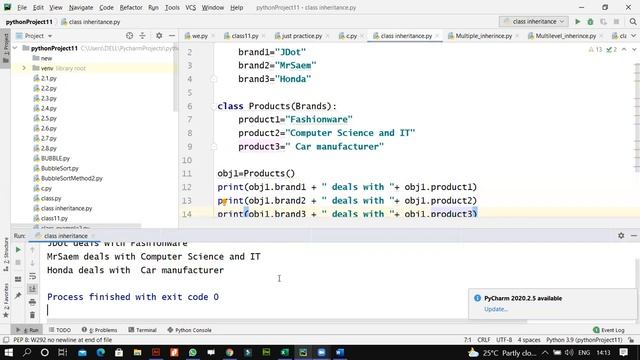Open Run panel settings gear
The height and width of the screenshot is (360, 640).
[x=621, y=236]
